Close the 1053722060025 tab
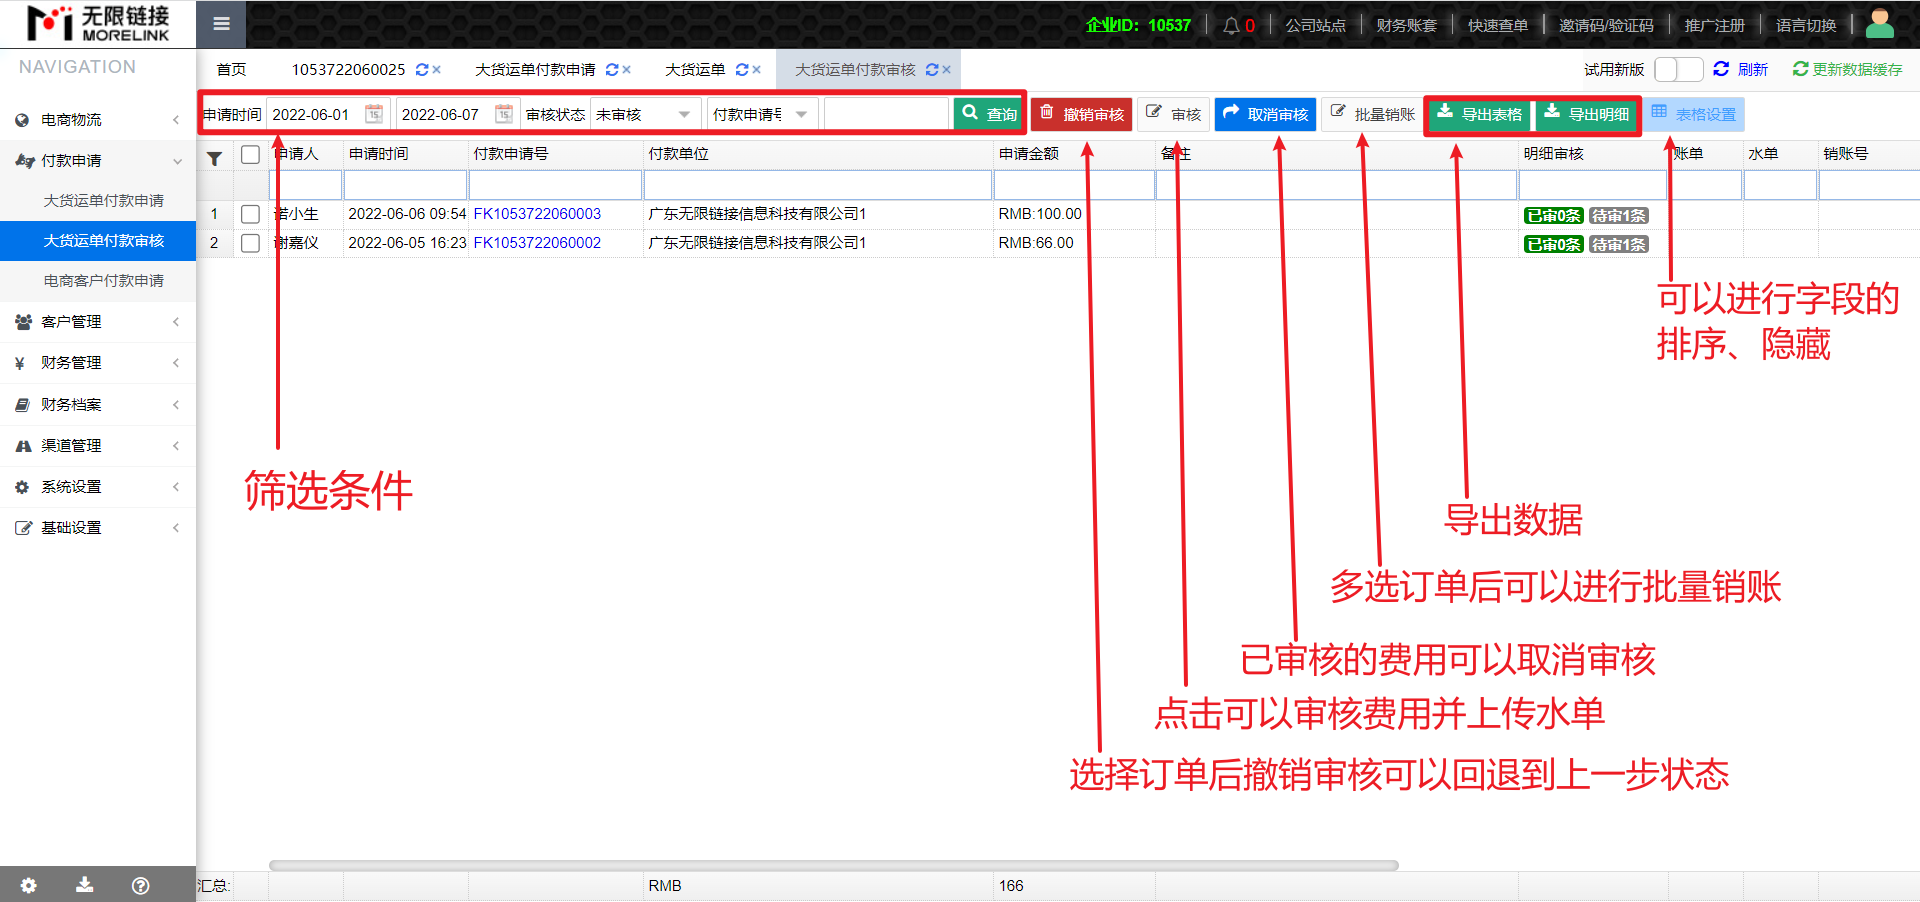Image resolution: width=1920 pixels, height=902 pixels. tap(437, 70)
